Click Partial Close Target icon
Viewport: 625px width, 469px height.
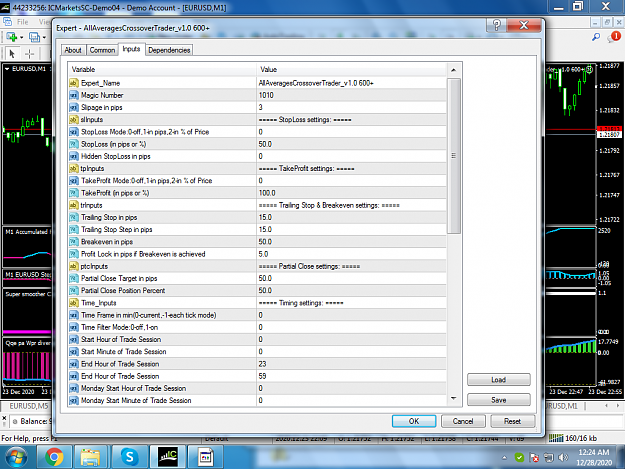click(x=74, y=279)
